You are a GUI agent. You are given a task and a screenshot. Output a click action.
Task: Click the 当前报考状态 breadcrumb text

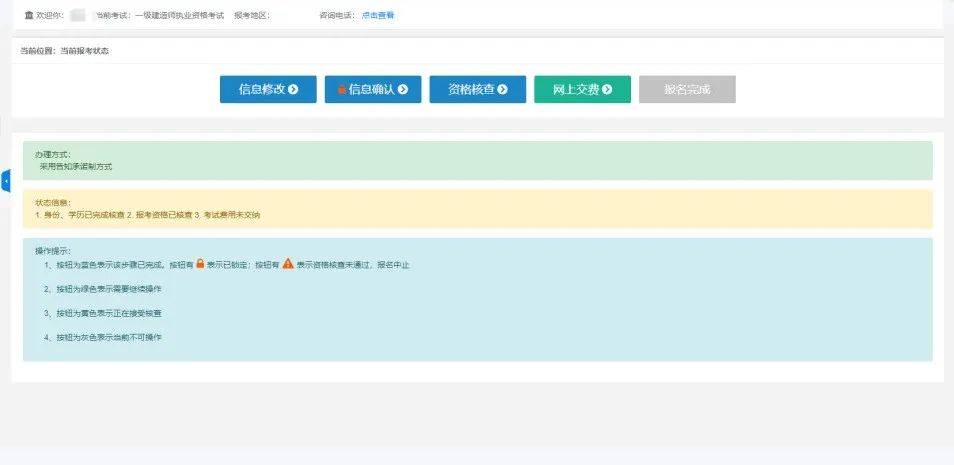coord(85,51)
